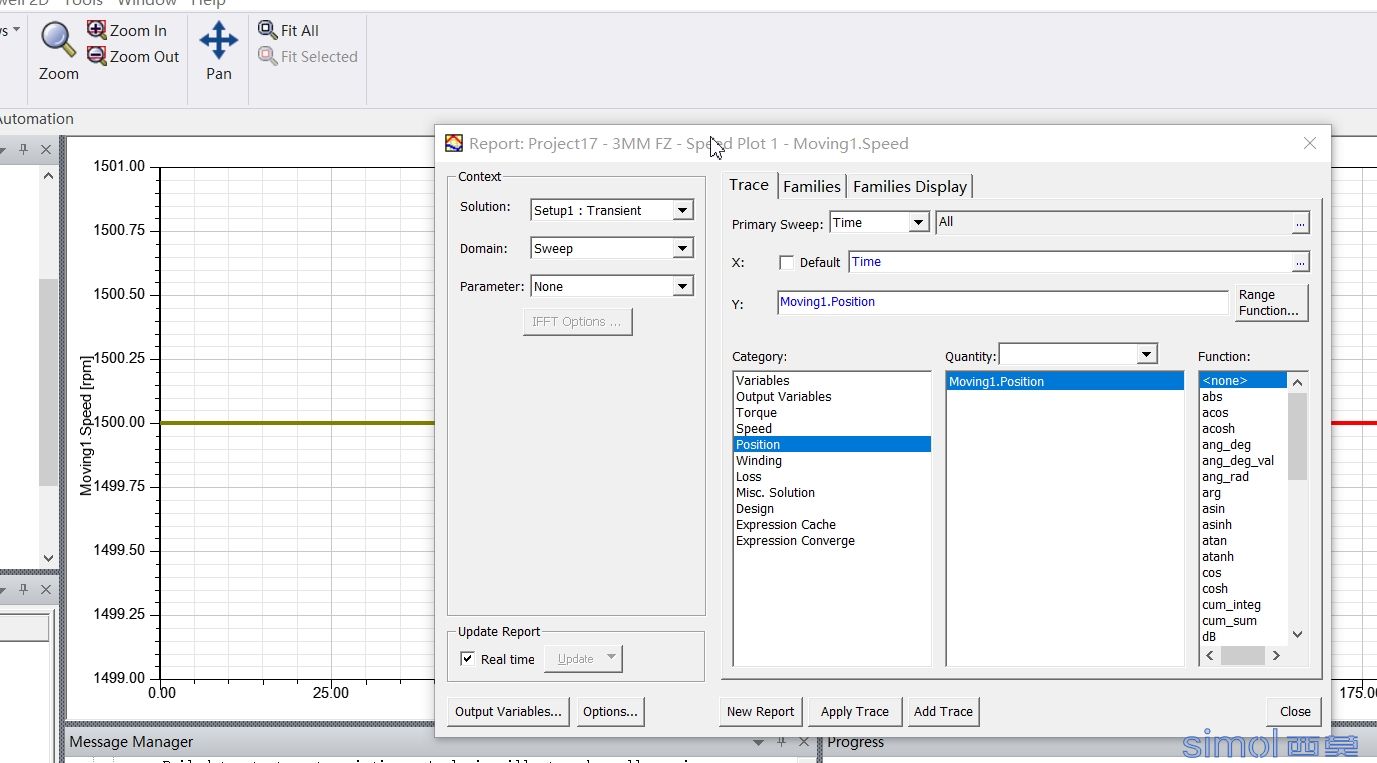Open the Parameter dropdown

tap(682, 286)
